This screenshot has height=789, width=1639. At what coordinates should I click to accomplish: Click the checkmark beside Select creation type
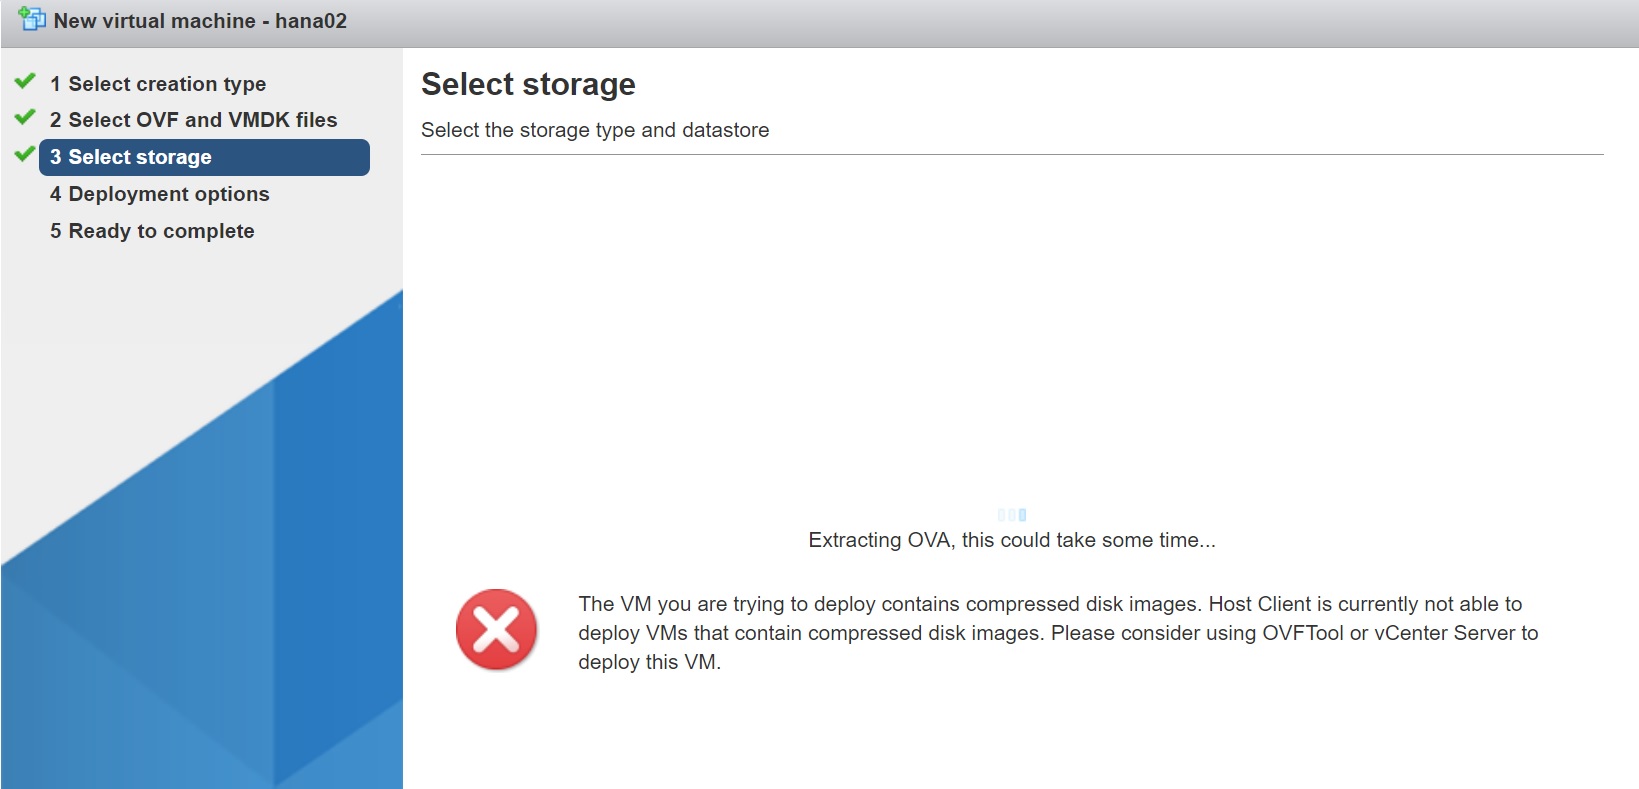click(x=26, y=81)
